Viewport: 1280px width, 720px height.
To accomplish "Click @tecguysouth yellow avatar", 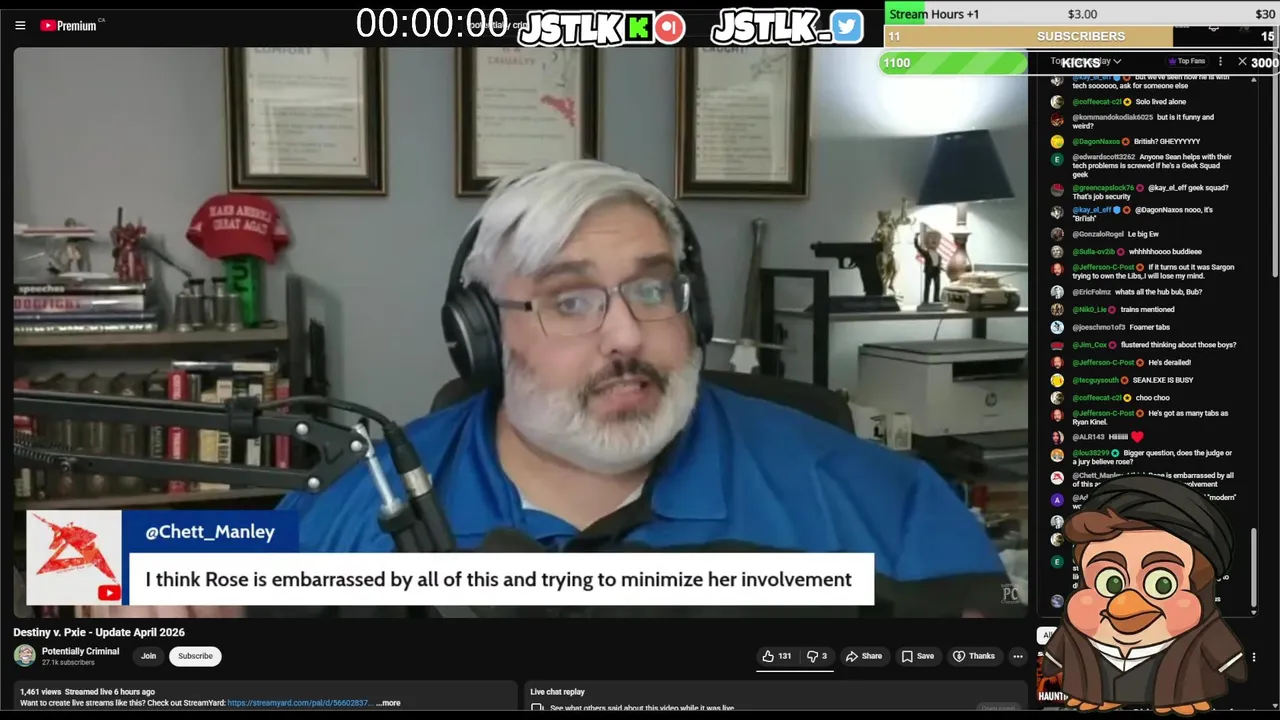I will [1057, 380].
